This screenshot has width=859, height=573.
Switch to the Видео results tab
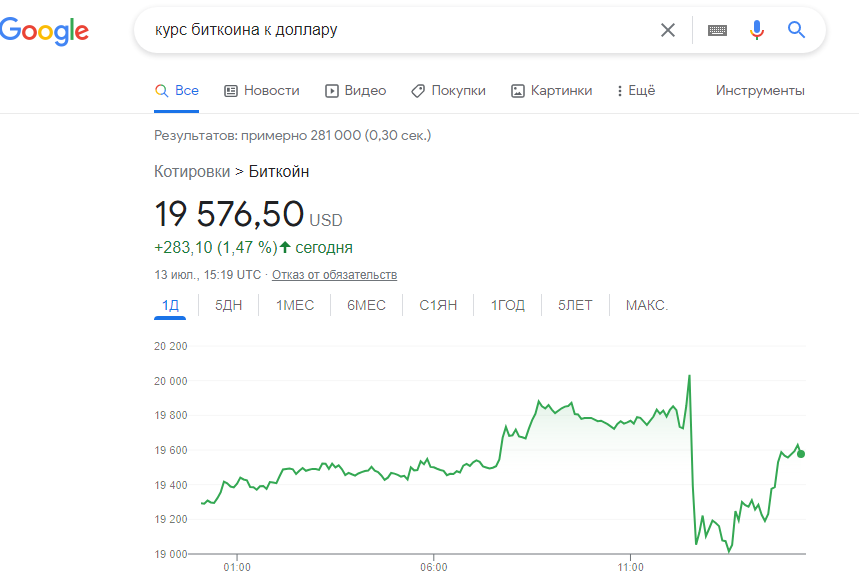click(355, 90)
